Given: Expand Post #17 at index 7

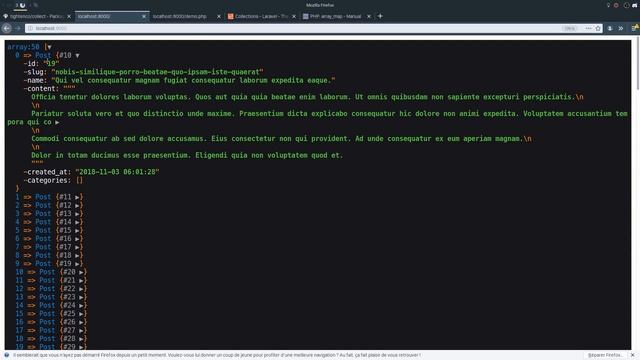Looking at the screenshot, I should [x=77, y=247].
